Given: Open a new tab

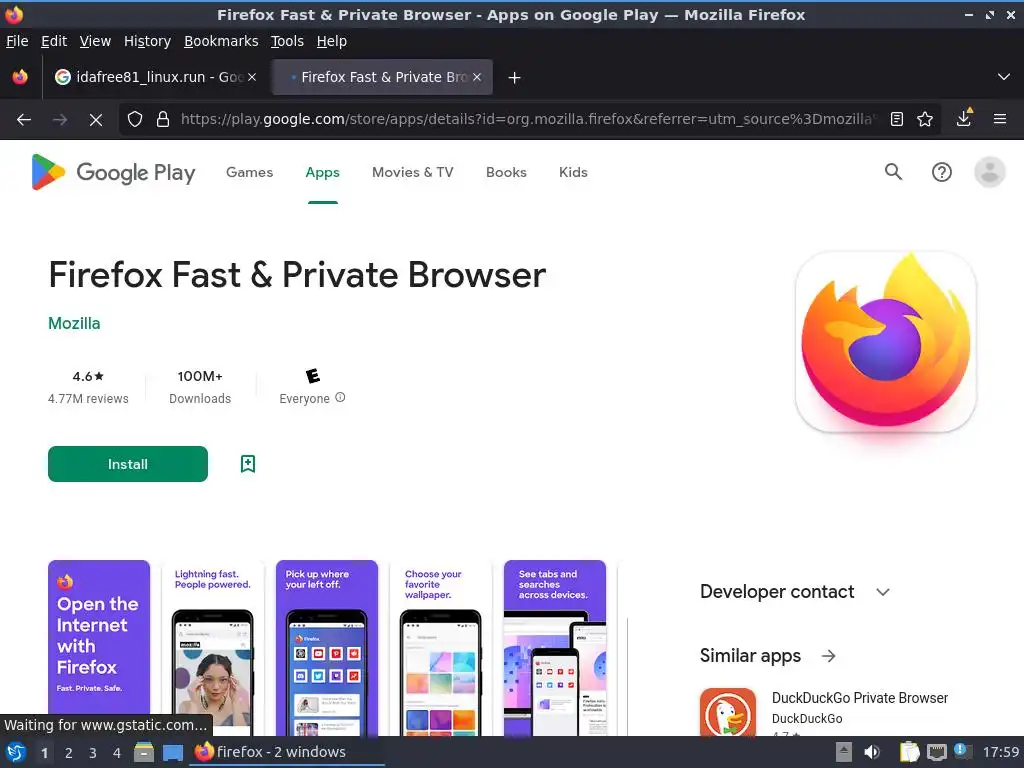Looking at the screenshot, I should point(514,78).
